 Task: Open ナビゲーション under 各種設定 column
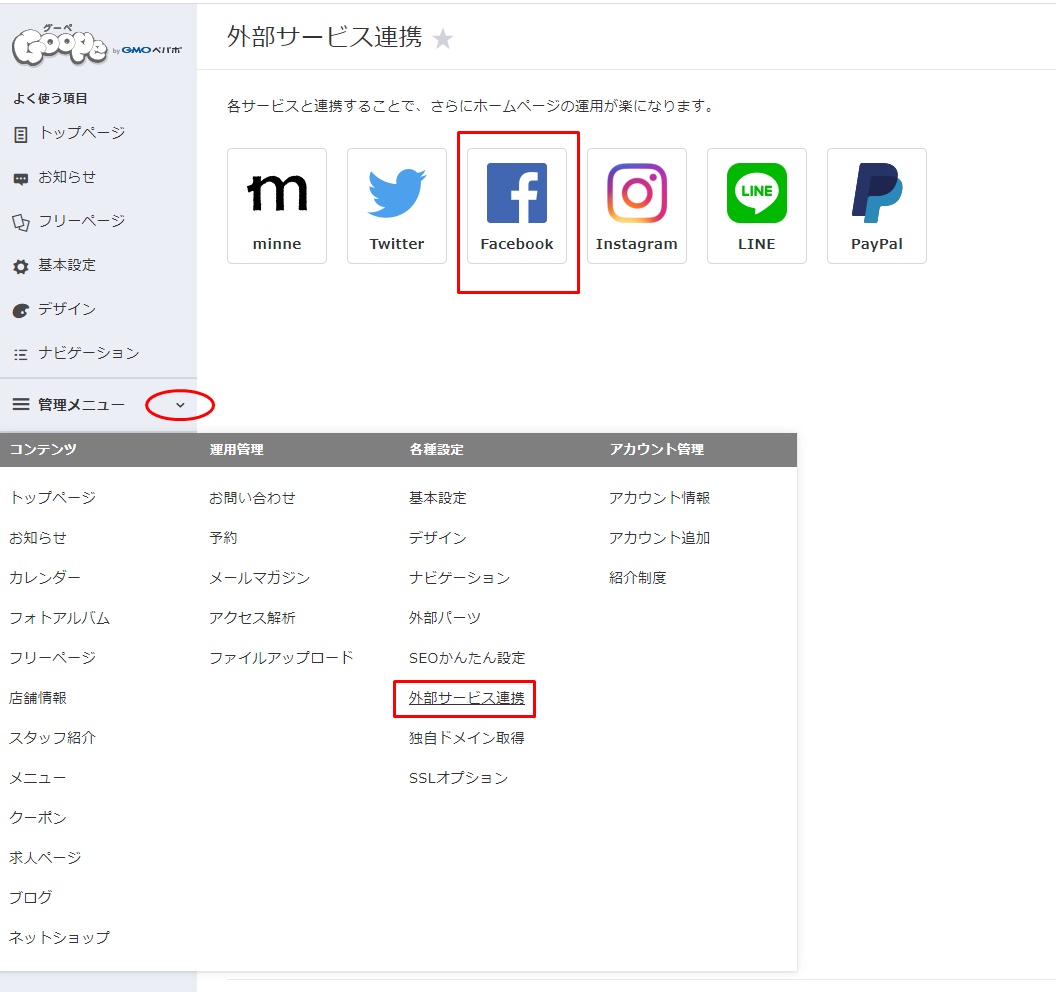[459, 578]
